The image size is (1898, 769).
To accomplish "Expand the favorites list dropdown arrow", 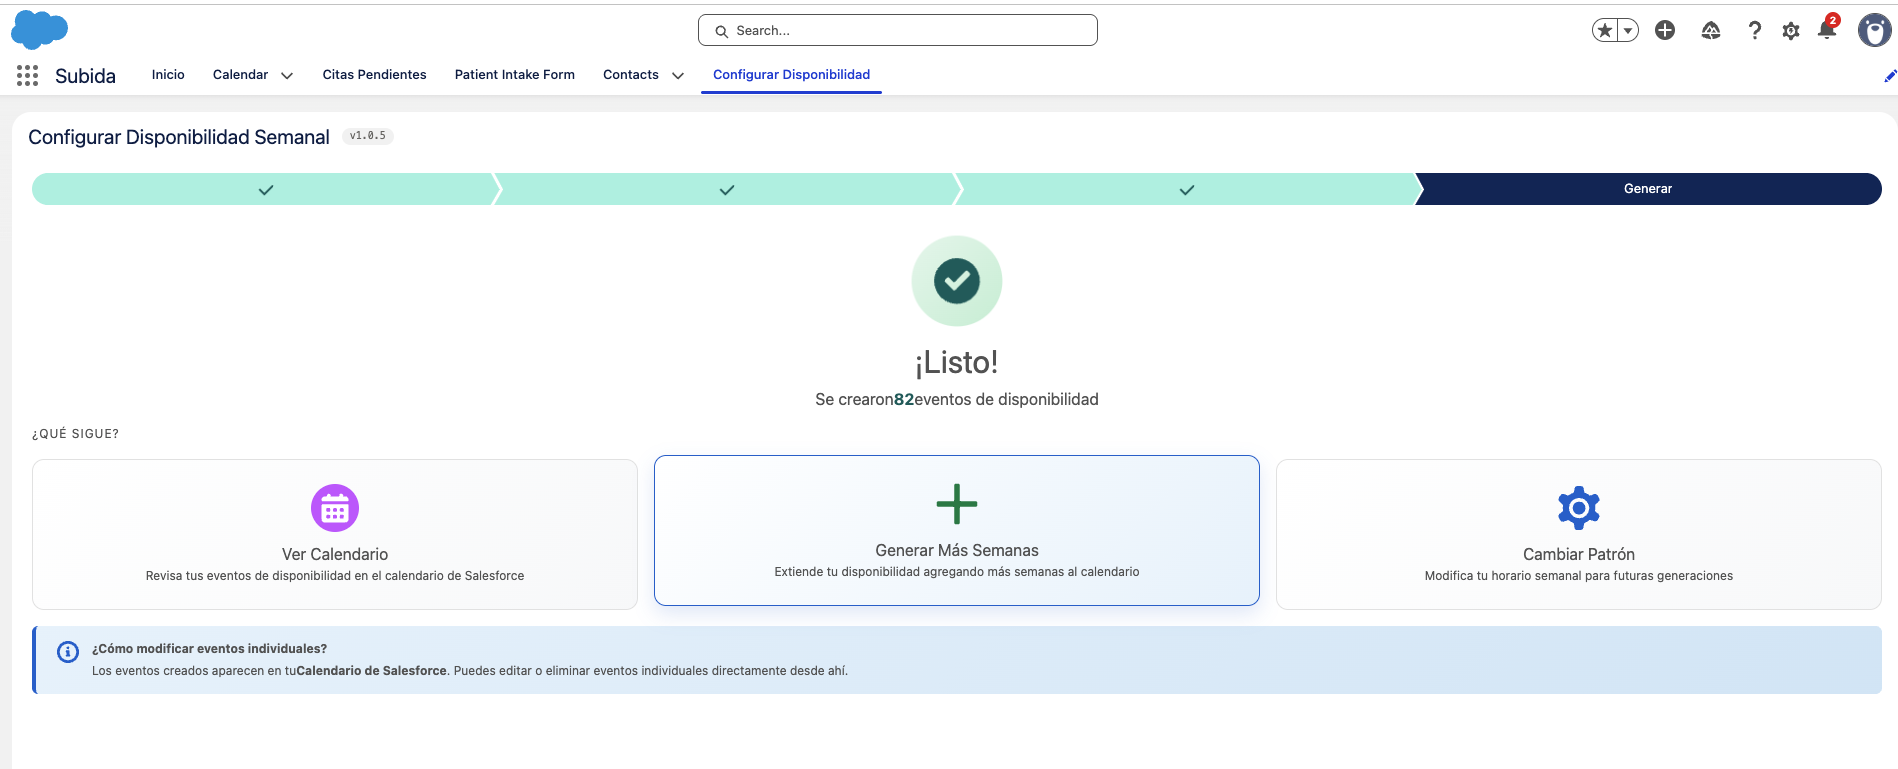I will 1628,30.
